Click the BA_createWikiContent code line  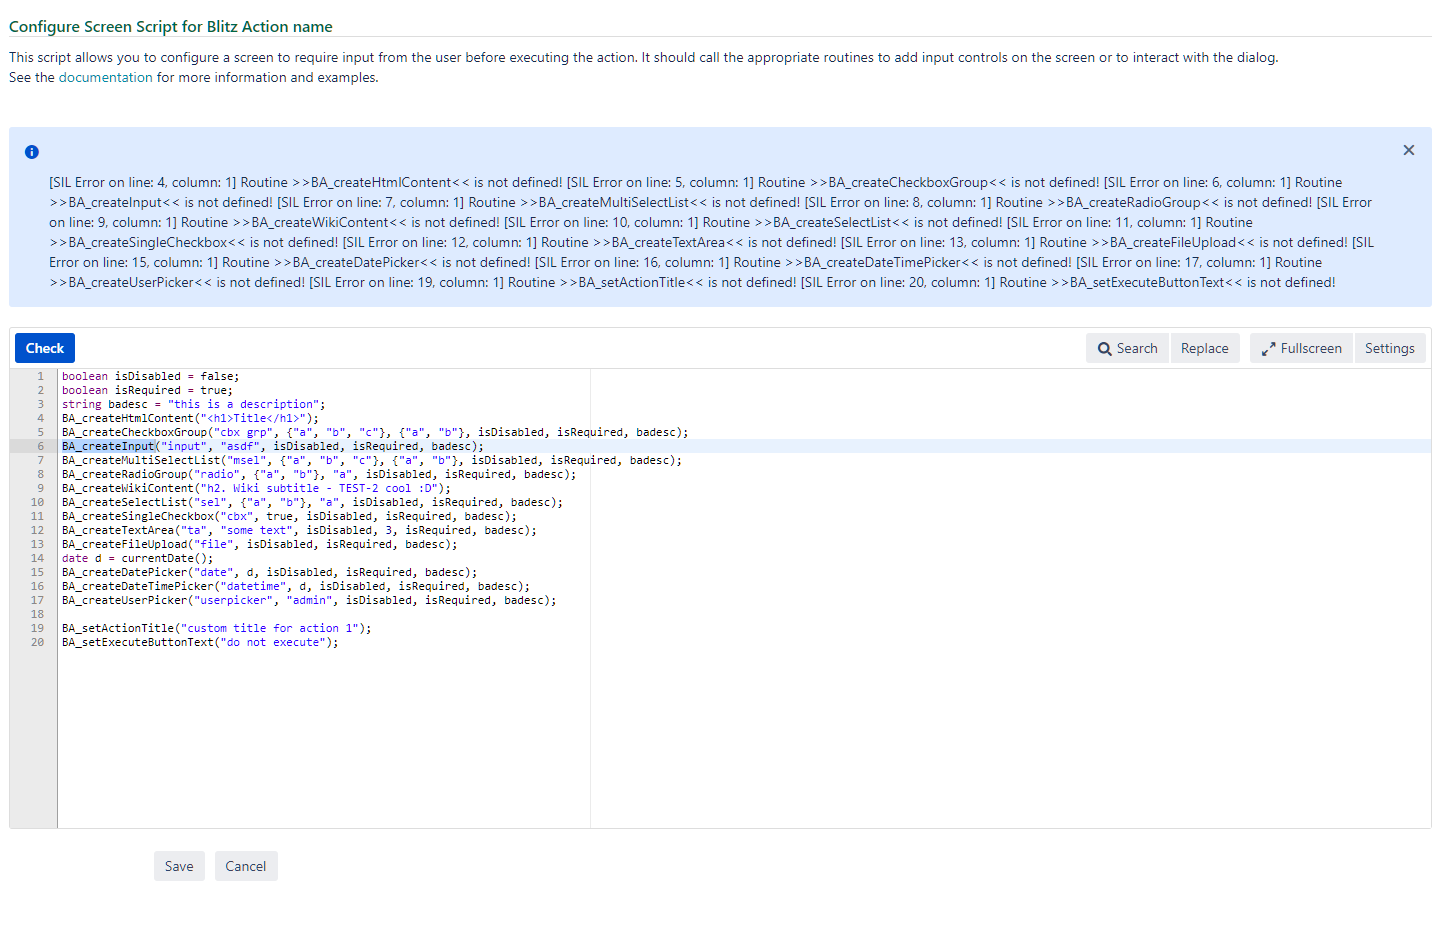pos(256,488)
